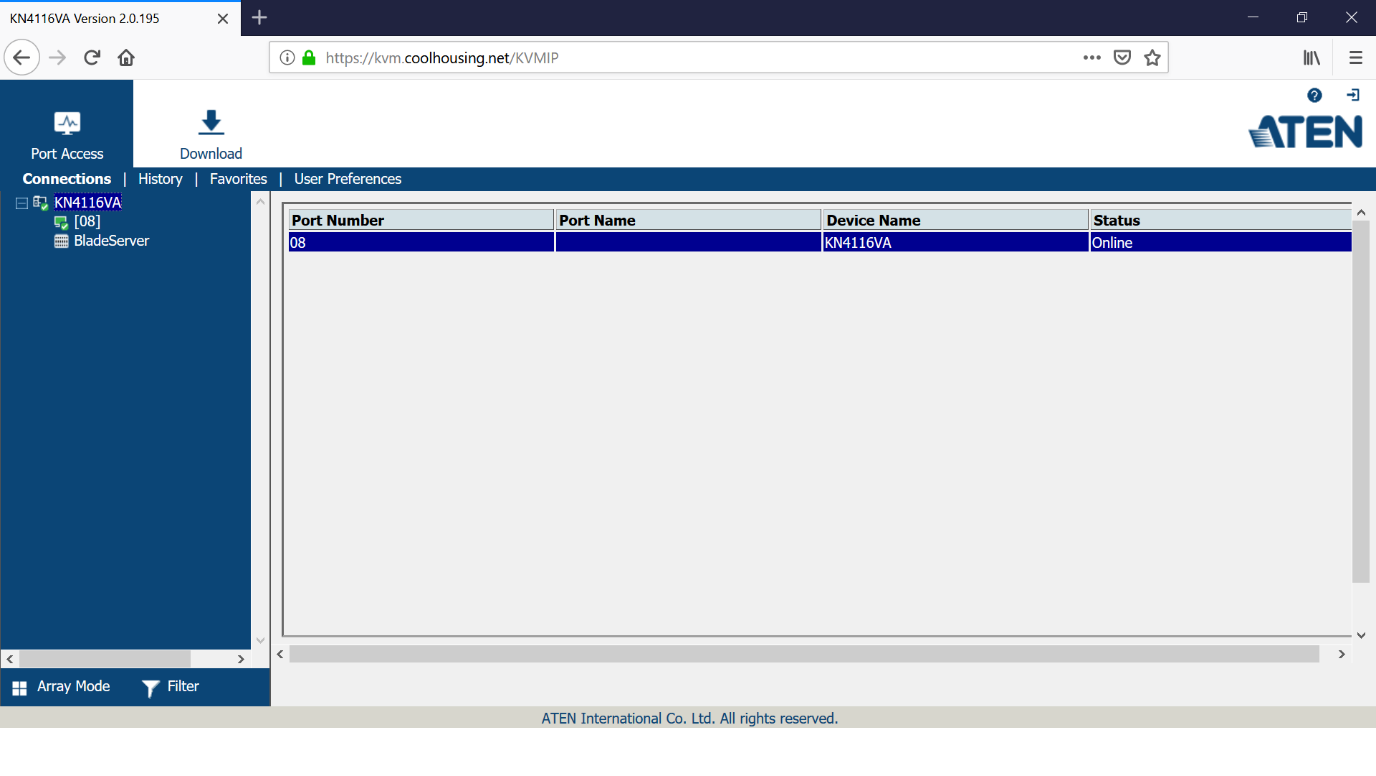The height and width of the screenshot is (776, 1376).
Task: Click table scroll-down arrow
Action: coord(1361,635)
